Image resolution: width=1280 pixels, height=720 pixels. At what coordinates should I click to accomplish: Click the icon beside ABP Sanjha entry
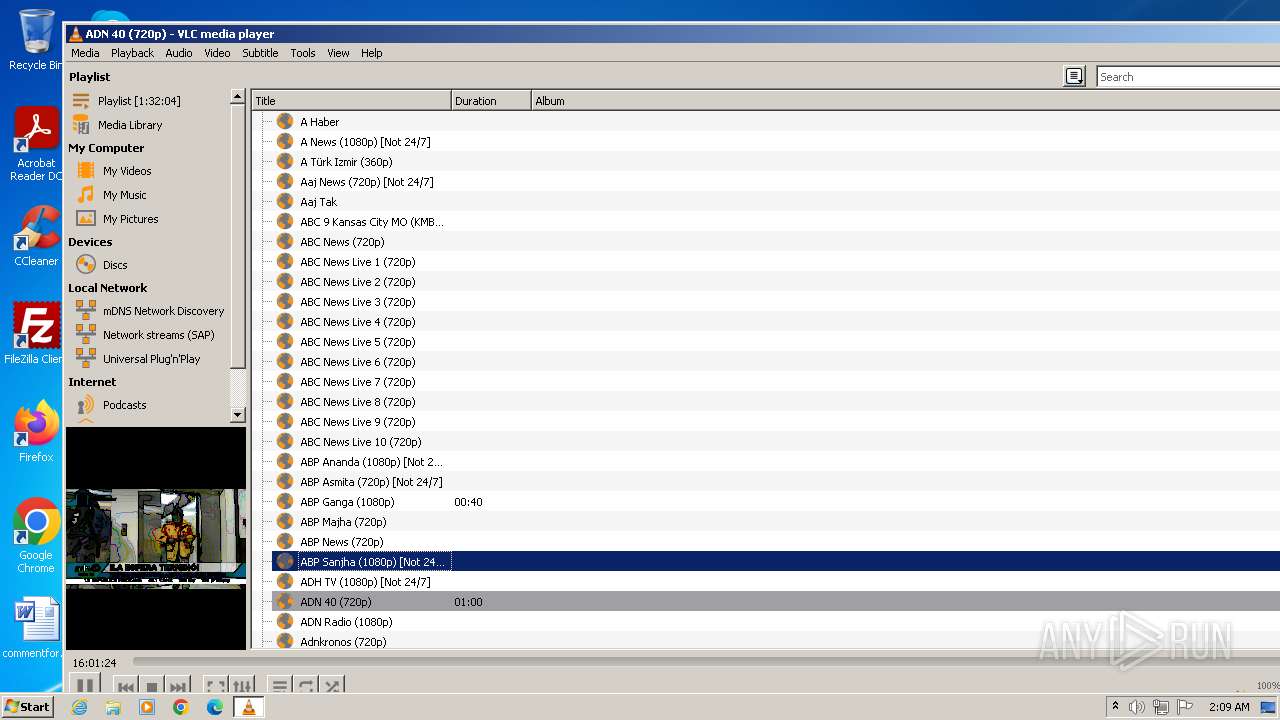pyautogui.click(x=285, y=562)
